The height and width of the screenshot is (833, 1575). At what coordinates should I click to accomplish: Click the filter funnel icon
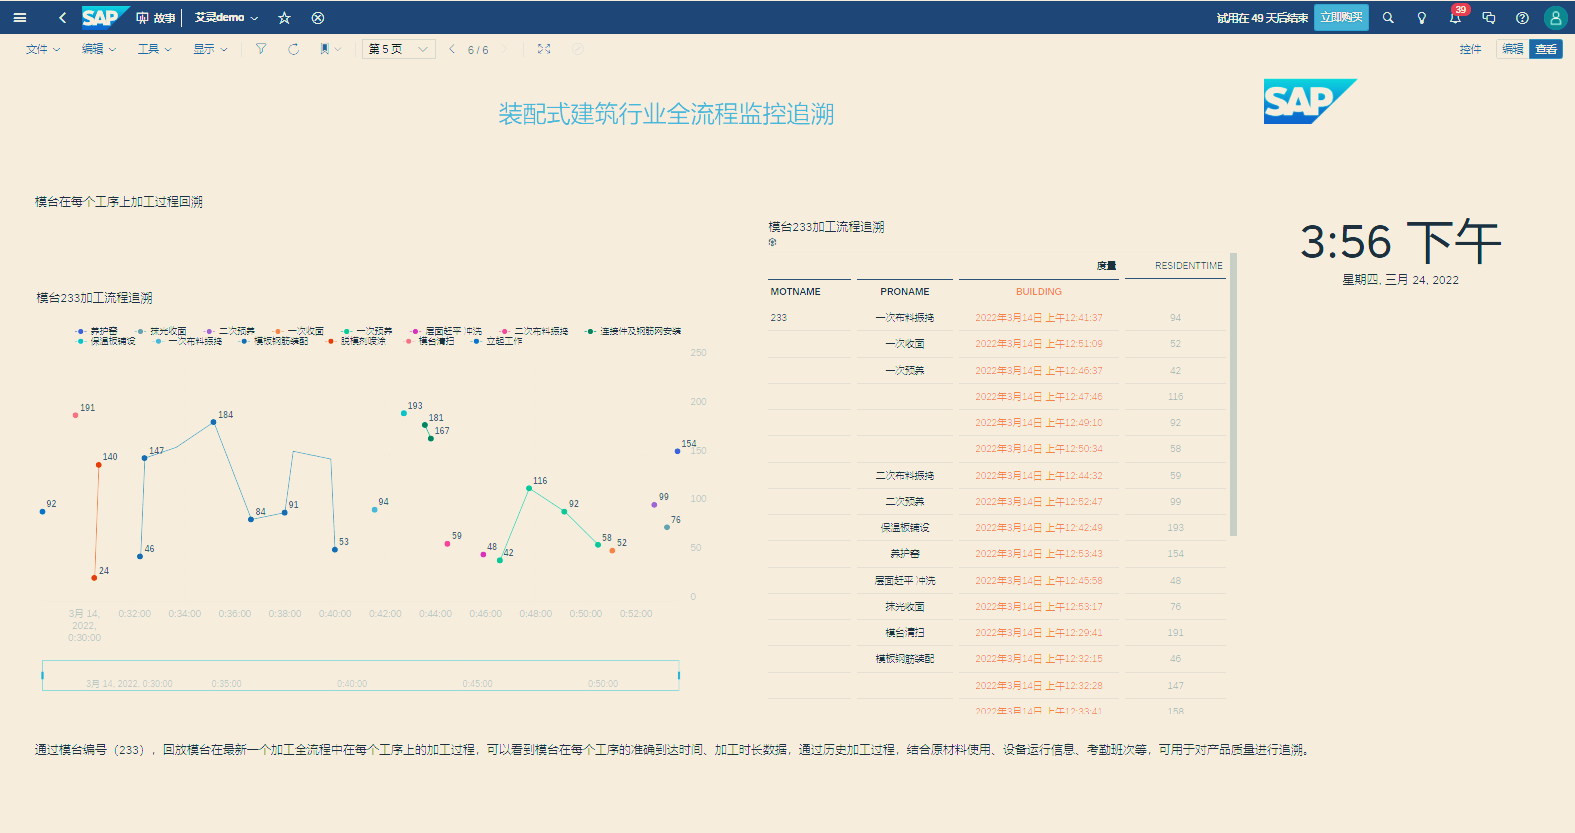tap(261, 49)
